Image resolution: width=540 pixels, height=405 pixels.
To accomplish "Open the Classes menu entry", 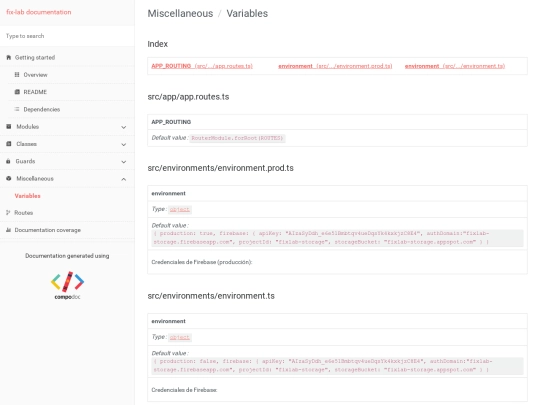I will pyautogui.click(x=27, y=144).
